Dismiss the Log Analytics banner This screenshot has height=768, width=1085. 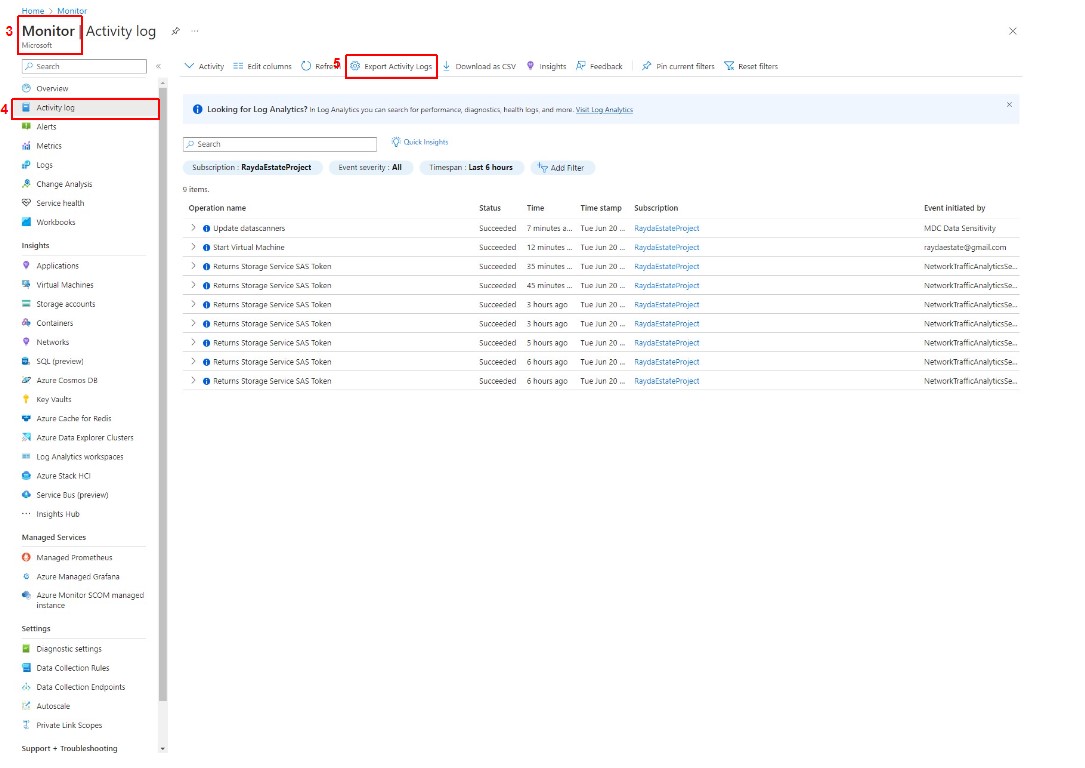pos(1009,104)
